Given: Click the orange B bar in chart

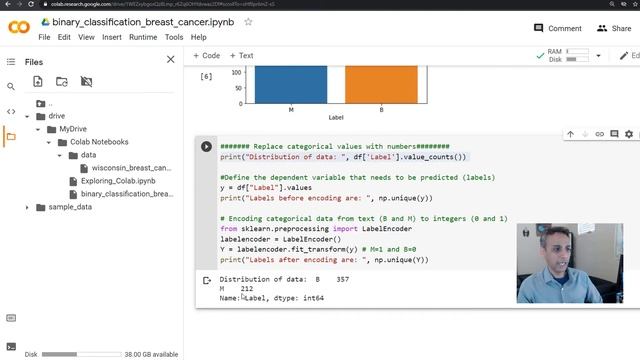Looking at the screenshot, I should [x=381, y=84].
